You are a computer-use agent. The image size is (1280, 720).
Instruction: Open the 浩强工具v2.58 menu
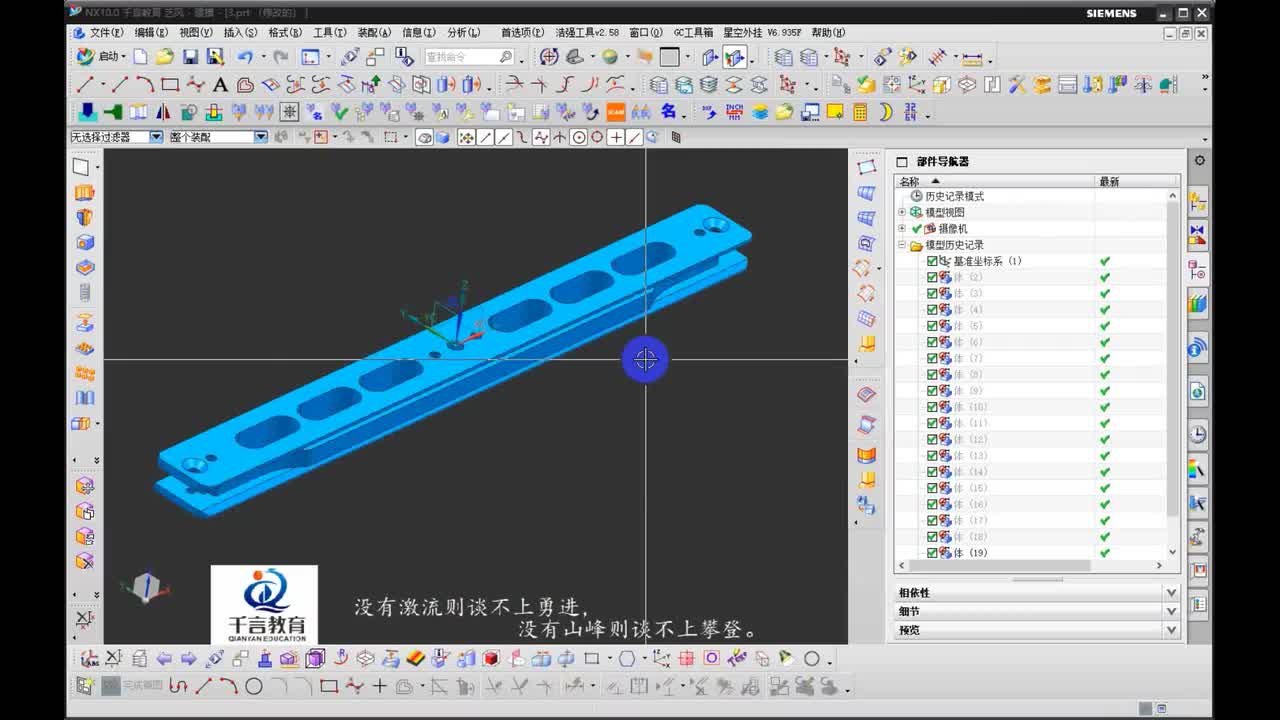point(587,33)
